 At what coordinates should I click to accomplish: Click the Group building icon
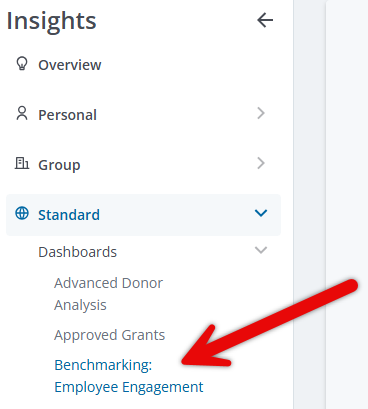pos(22,163)
